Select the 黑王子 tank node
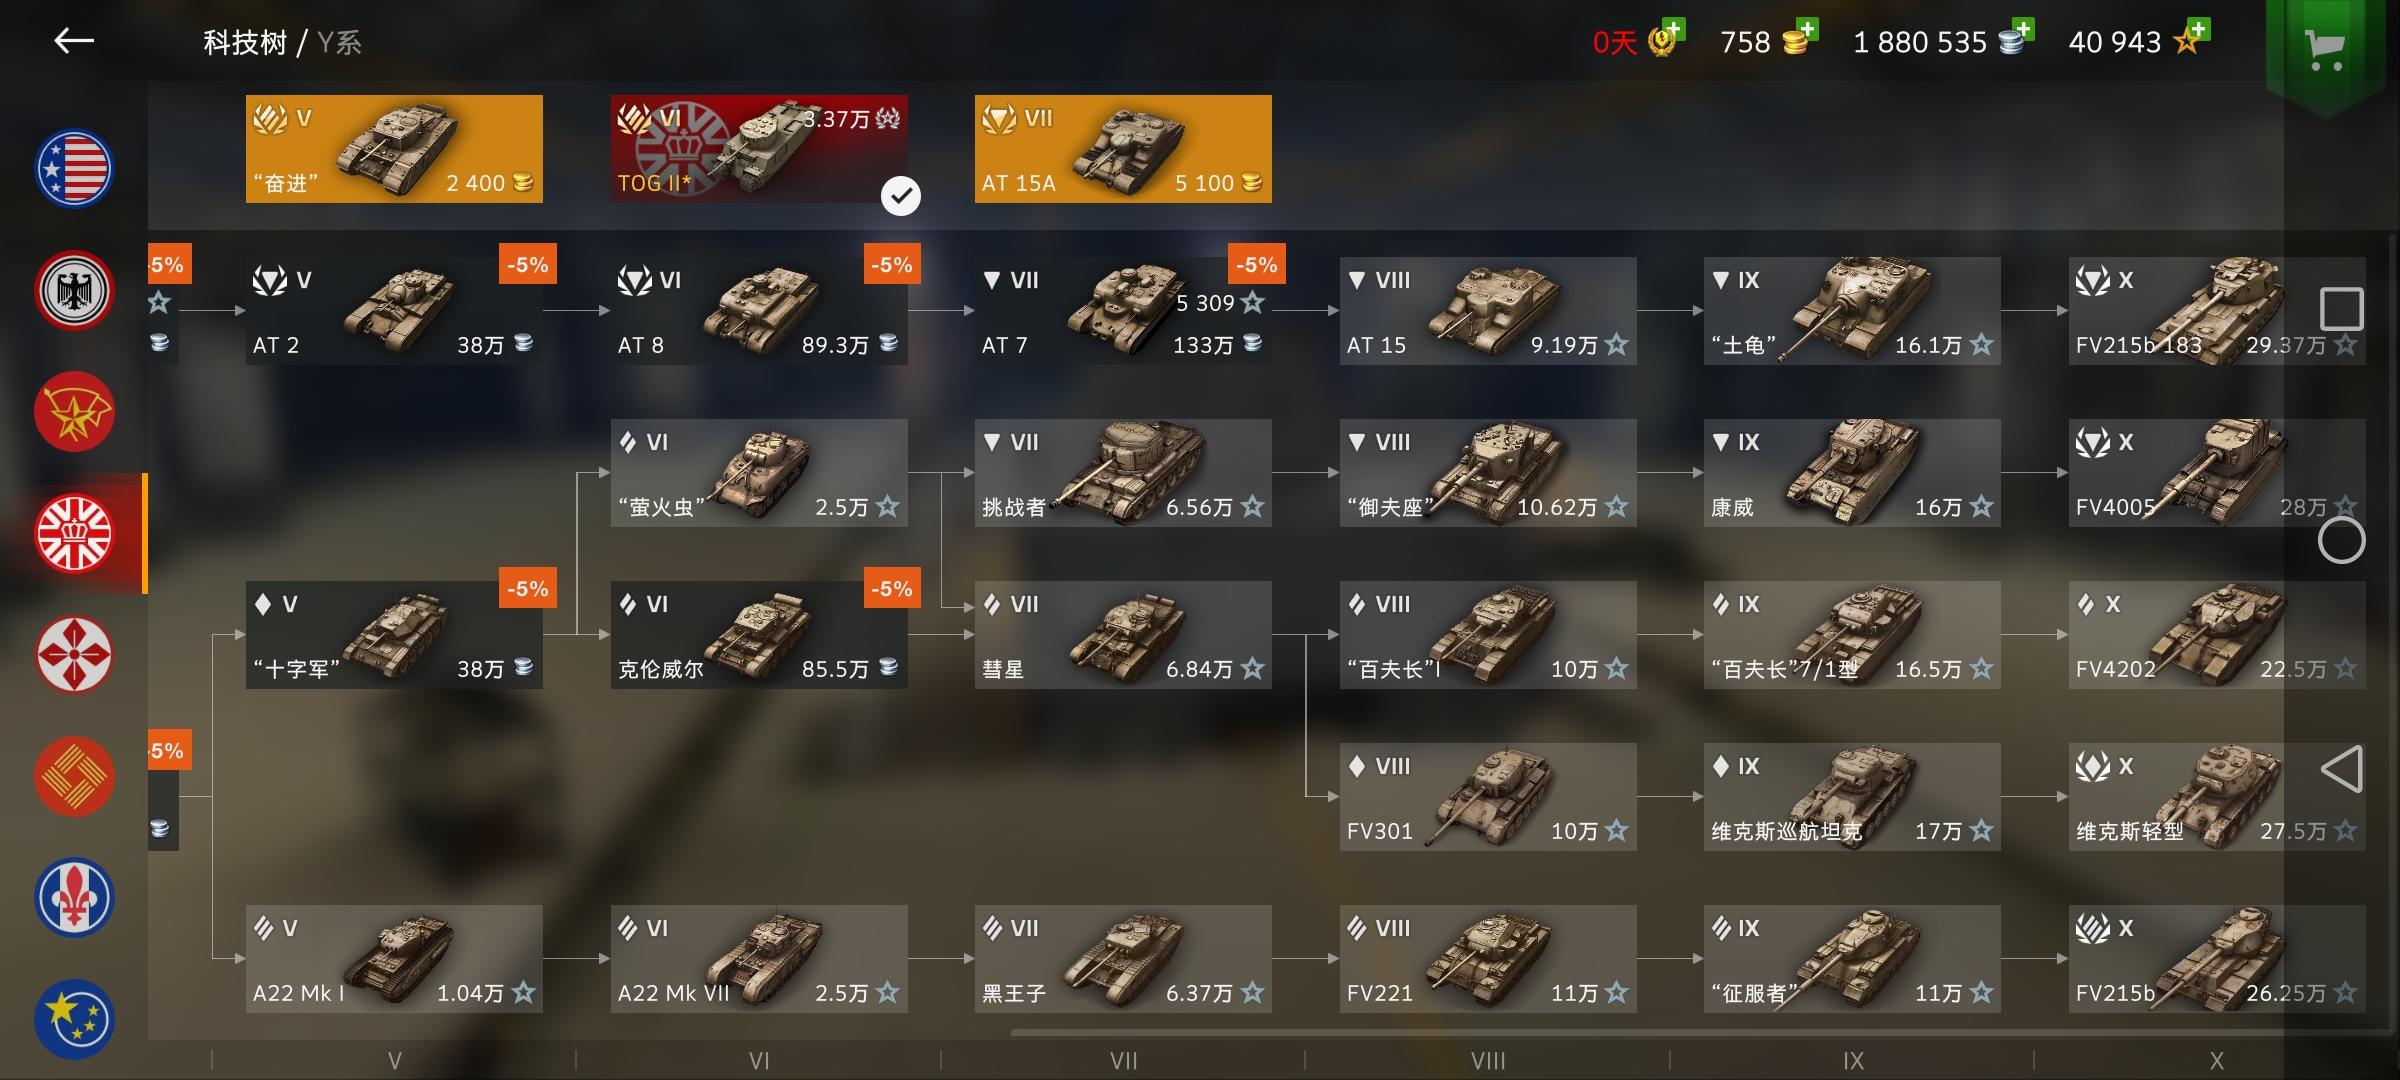 pos(1123,959)
